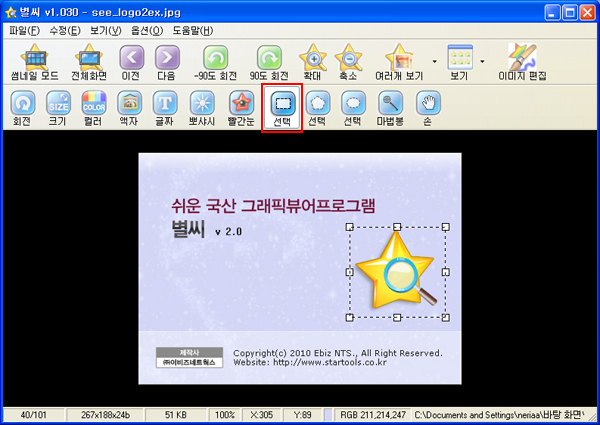The height and width of the screenshot is (425, 600).
Task: Click the bottom-right handle of the selection box
Action: point(446,318)
